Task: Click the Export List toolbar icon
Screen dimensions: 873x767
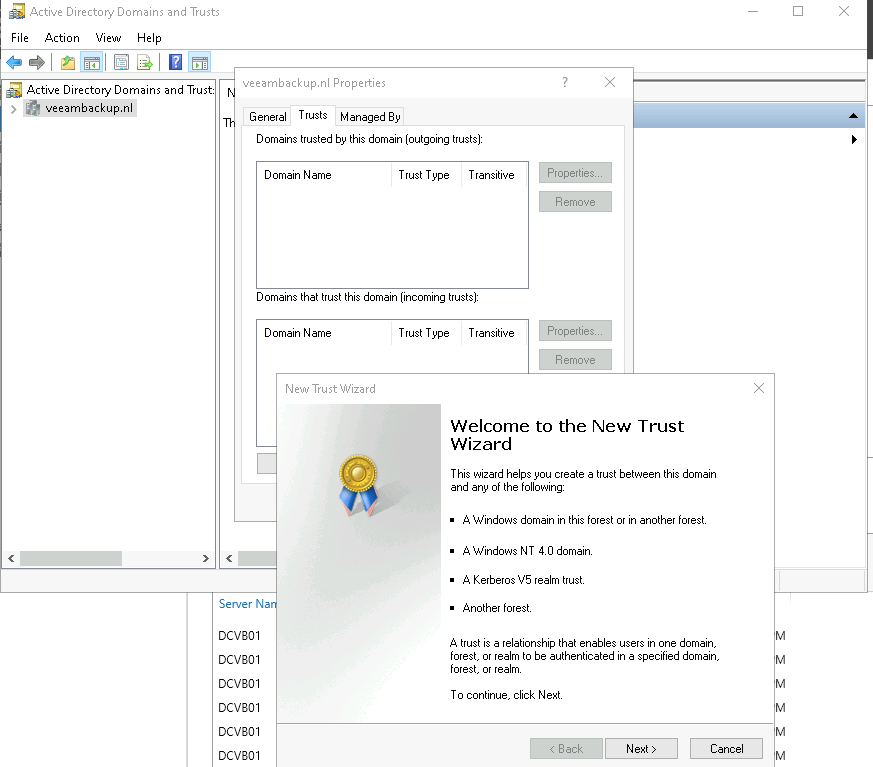Action: [x=145, y=63]
